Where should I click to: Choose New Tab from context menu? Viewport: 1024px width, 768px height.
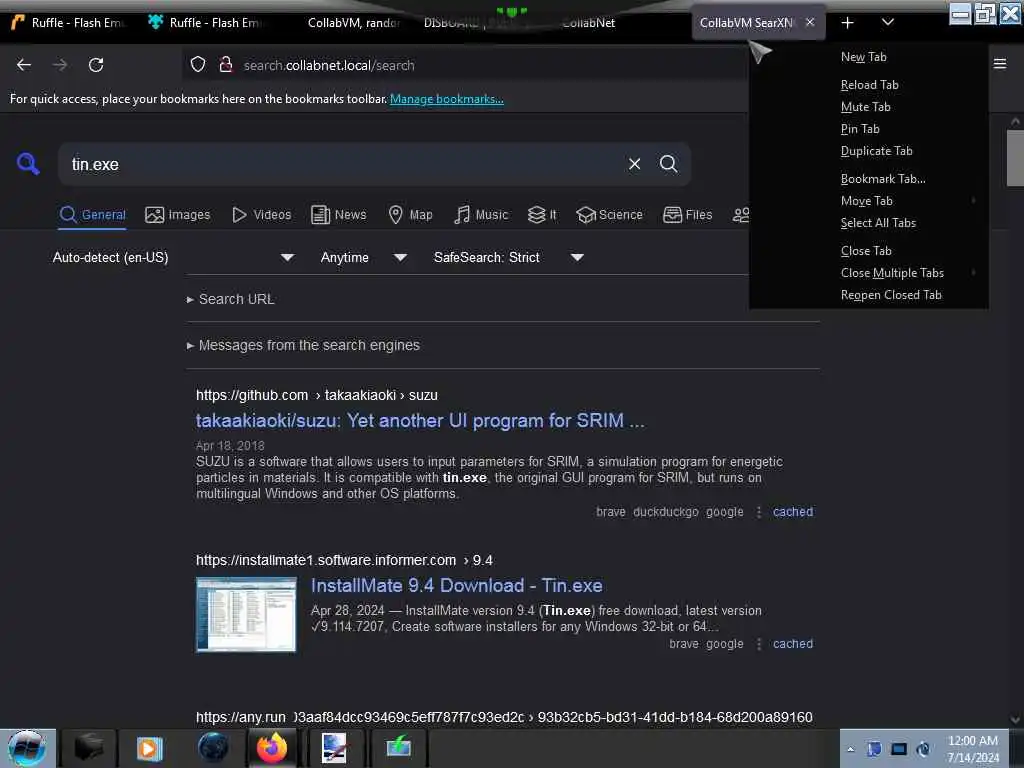tap(869, 57)
